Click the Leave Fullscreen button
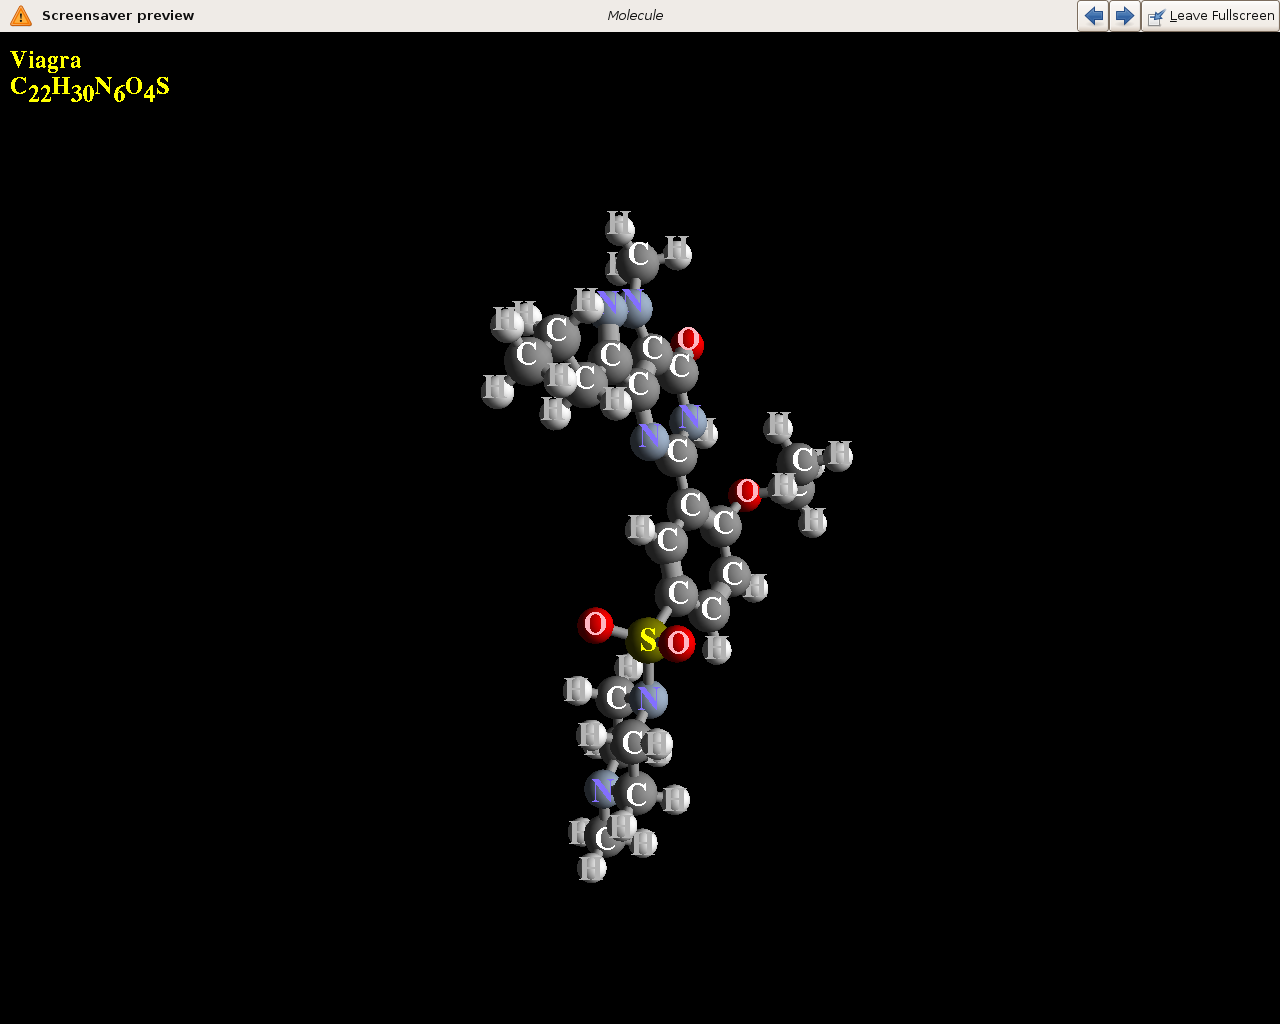 (1211, 16)
